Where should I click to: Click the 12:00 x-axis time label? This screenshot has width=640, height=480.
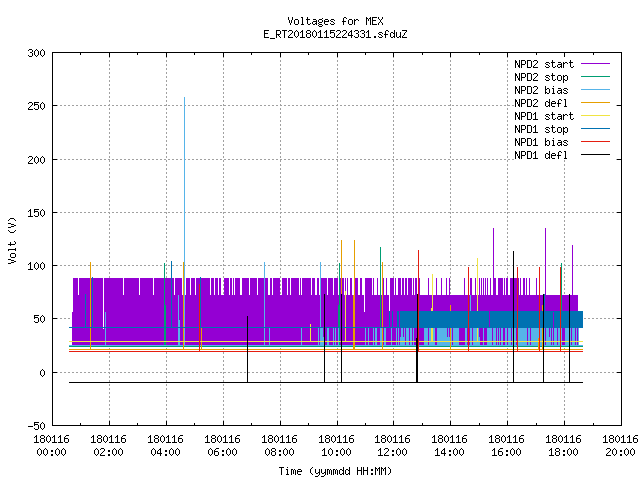coord(393,452)
